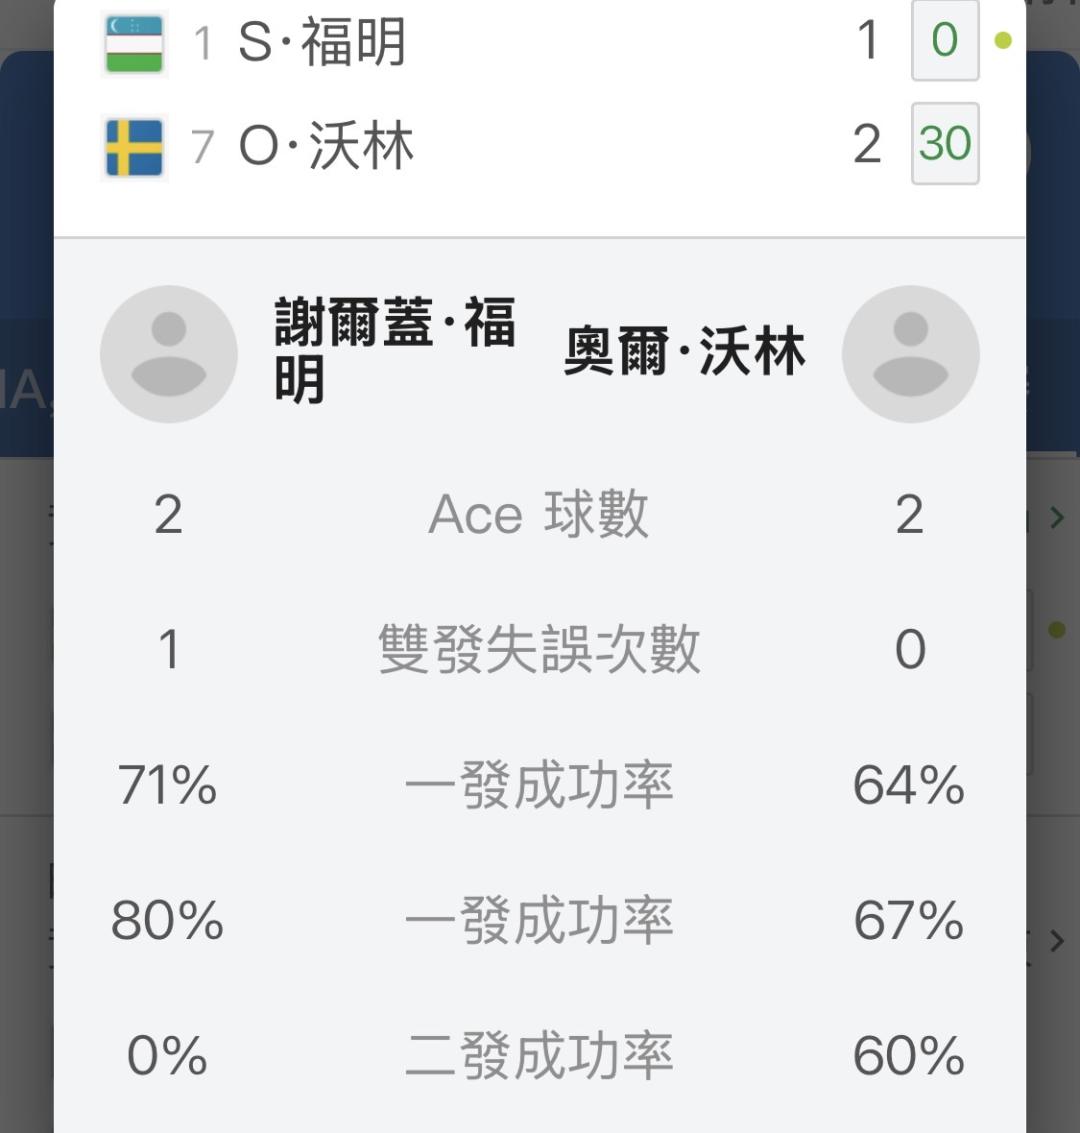Click the Uzbekistan flag icon
Viewport: 1080px width, 1133px height.
pos(134,45)
